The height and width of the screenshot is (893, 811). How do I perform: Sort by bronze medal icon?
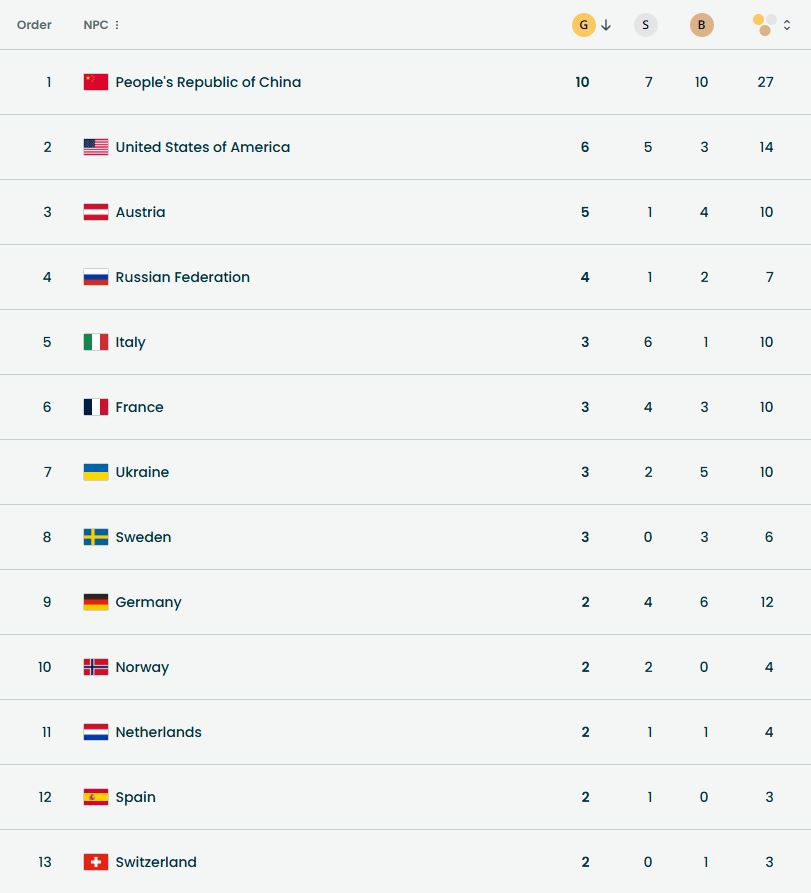[x=702, y=25]
